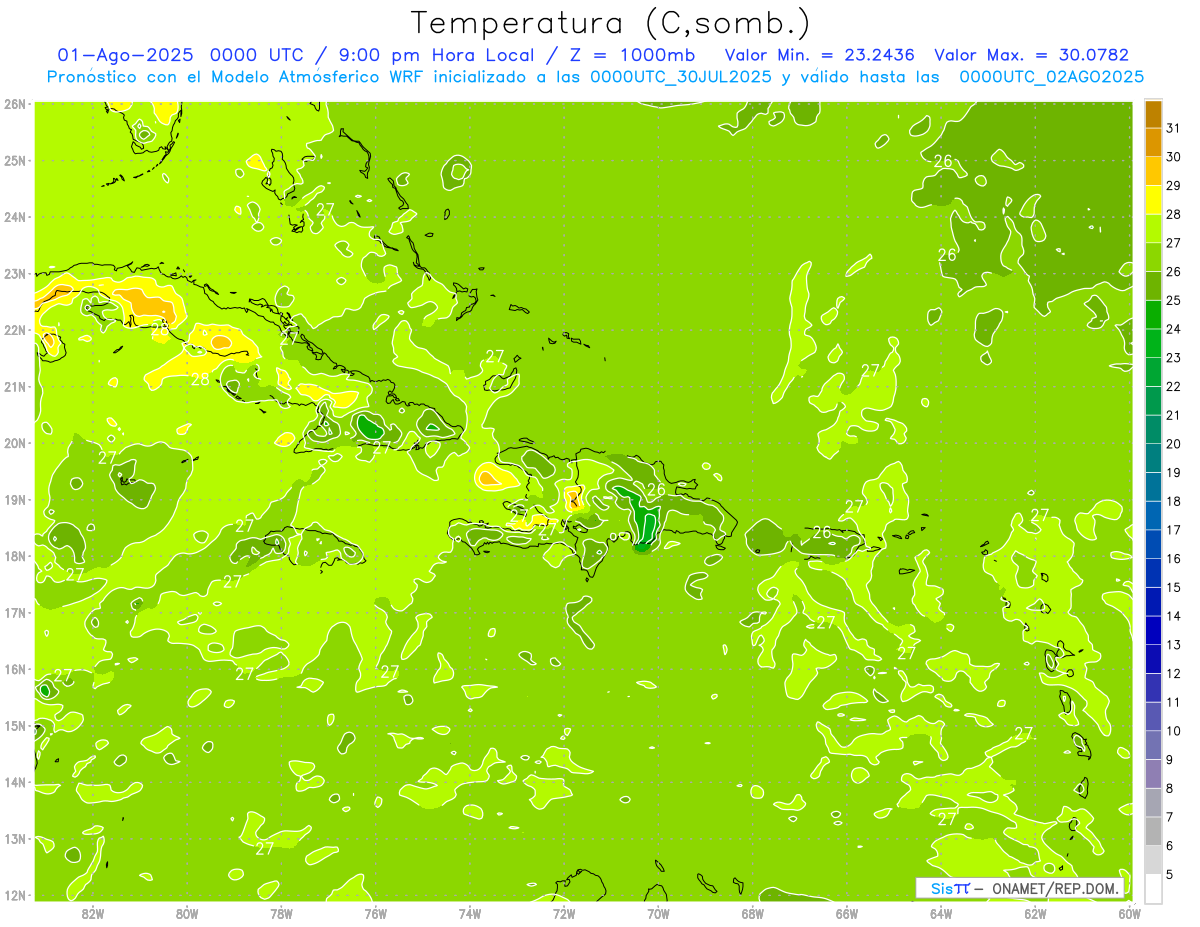Pick the green swatch between 24 and 25
Image resolution: width=1200 pixels, height=927 pixels.
(1153, 314)
